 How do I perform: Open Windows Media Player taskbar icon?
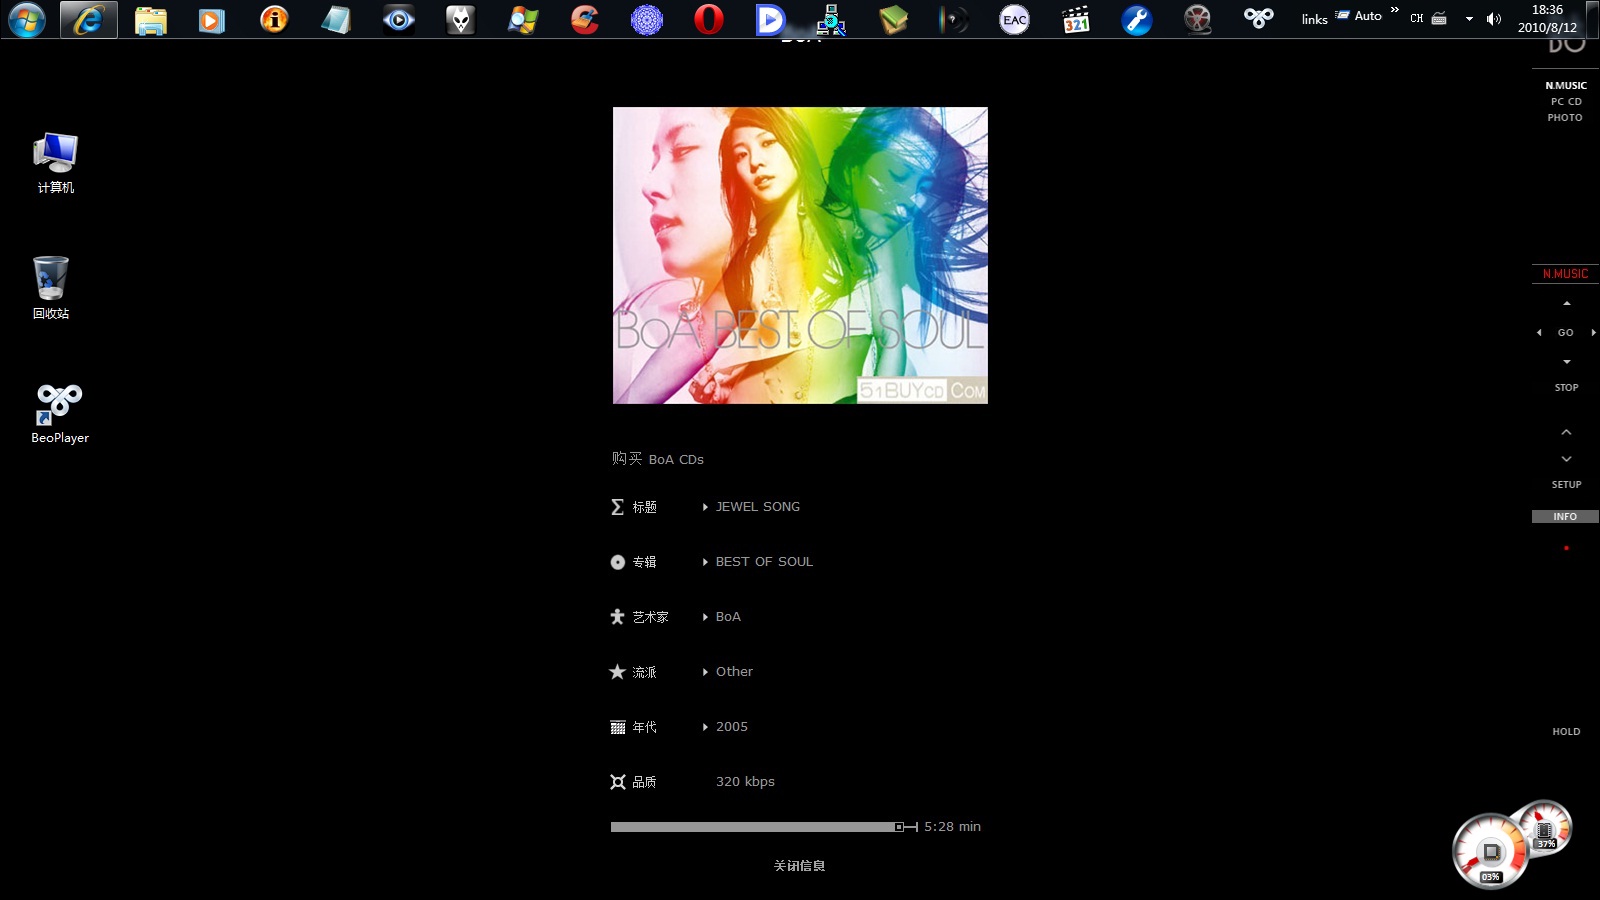click(x=212, y=20)
